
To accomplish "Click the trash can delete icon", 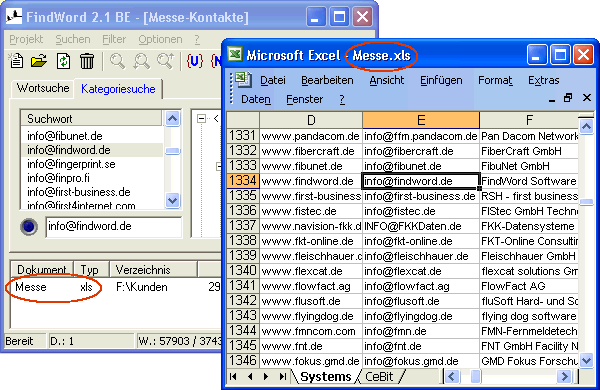I will [x=87, y=61].
